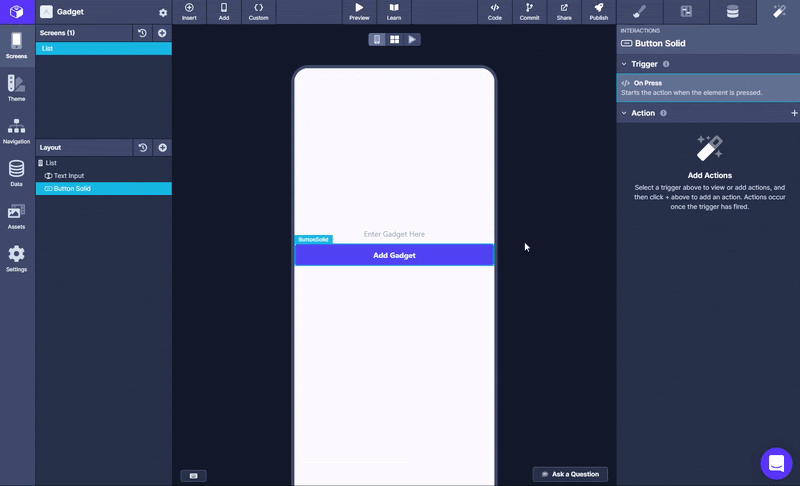Switch to the Data database tab
The image size is (800, 486).
(733, 11)
